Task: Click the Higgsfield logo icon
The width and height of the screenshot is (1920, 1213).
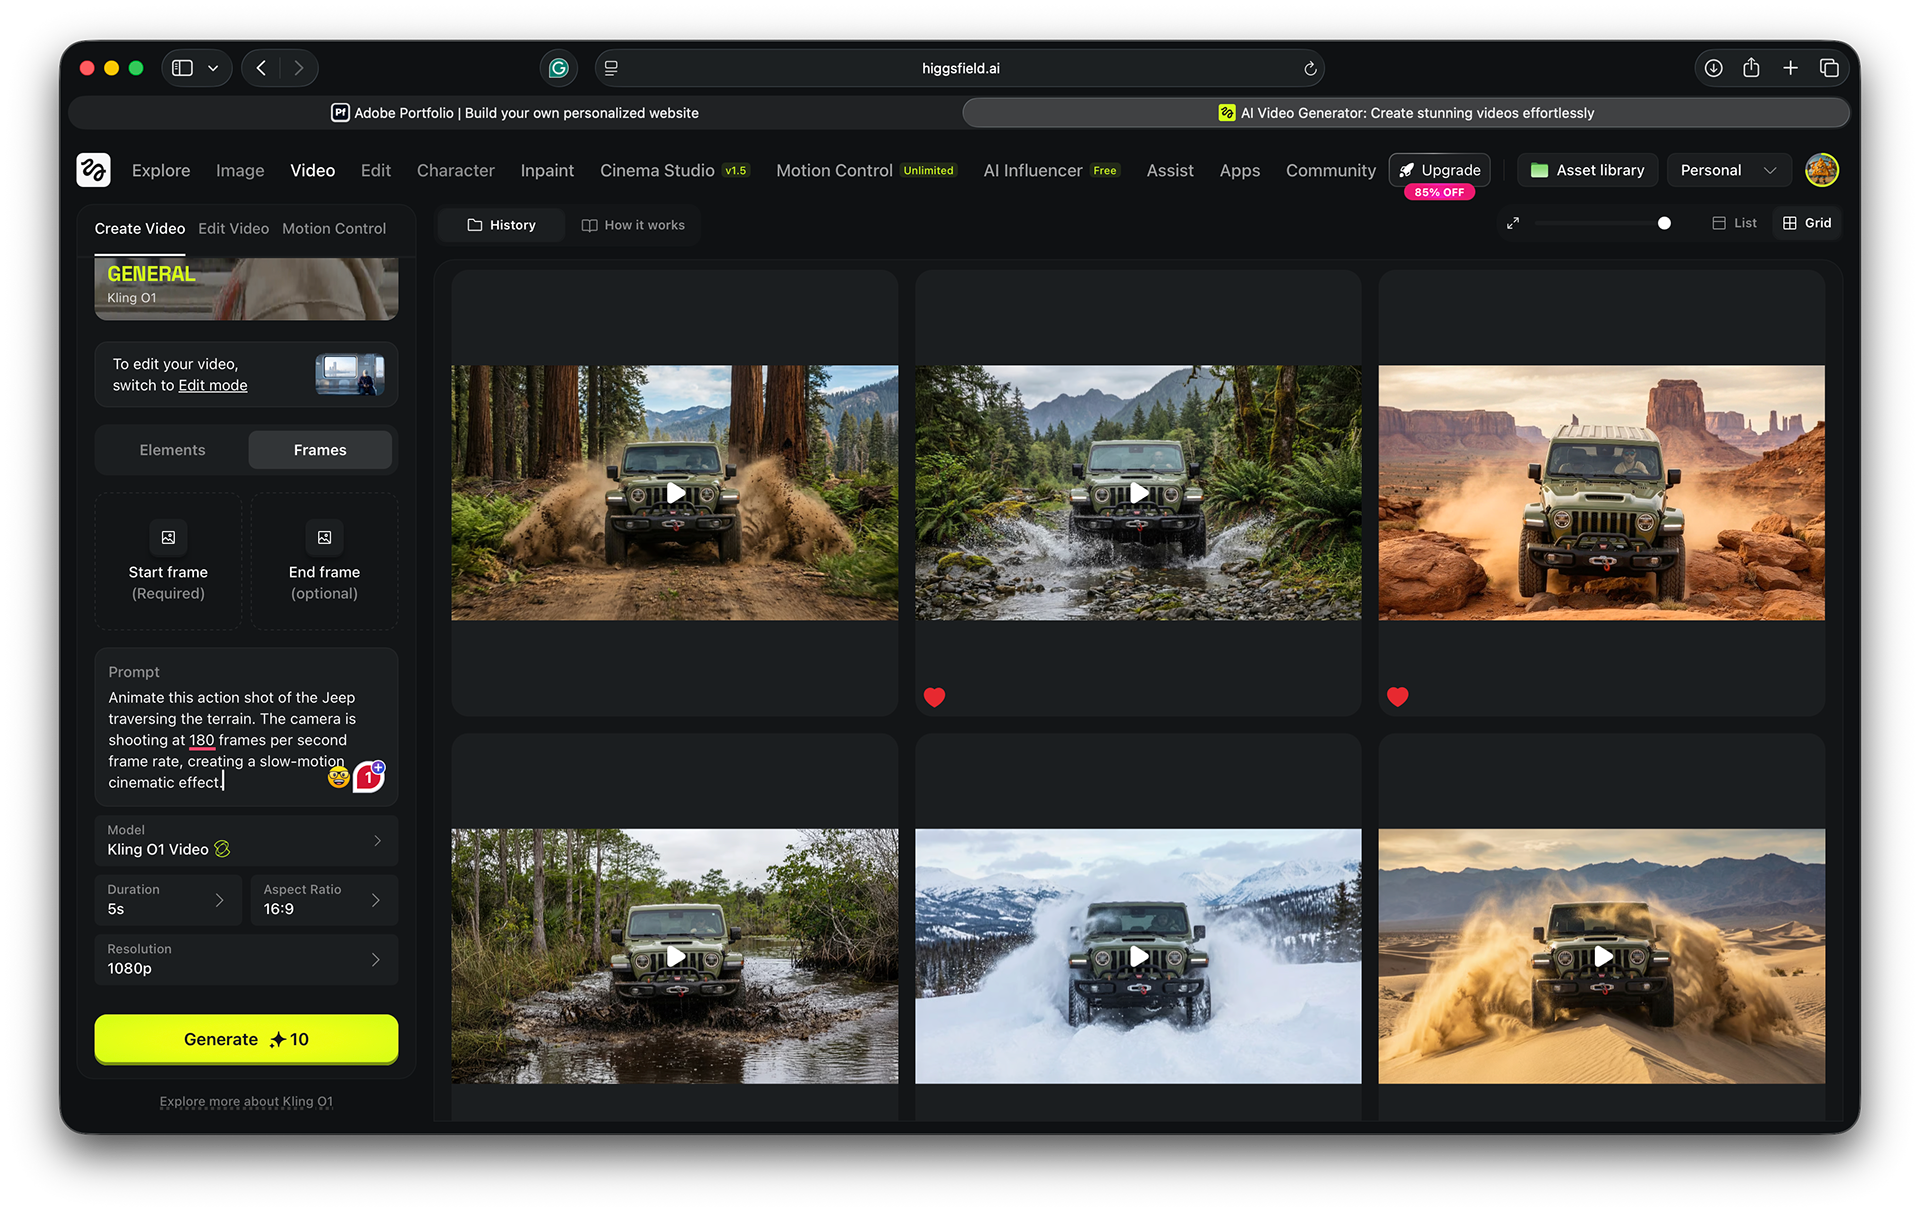Action: coord(93,170)
